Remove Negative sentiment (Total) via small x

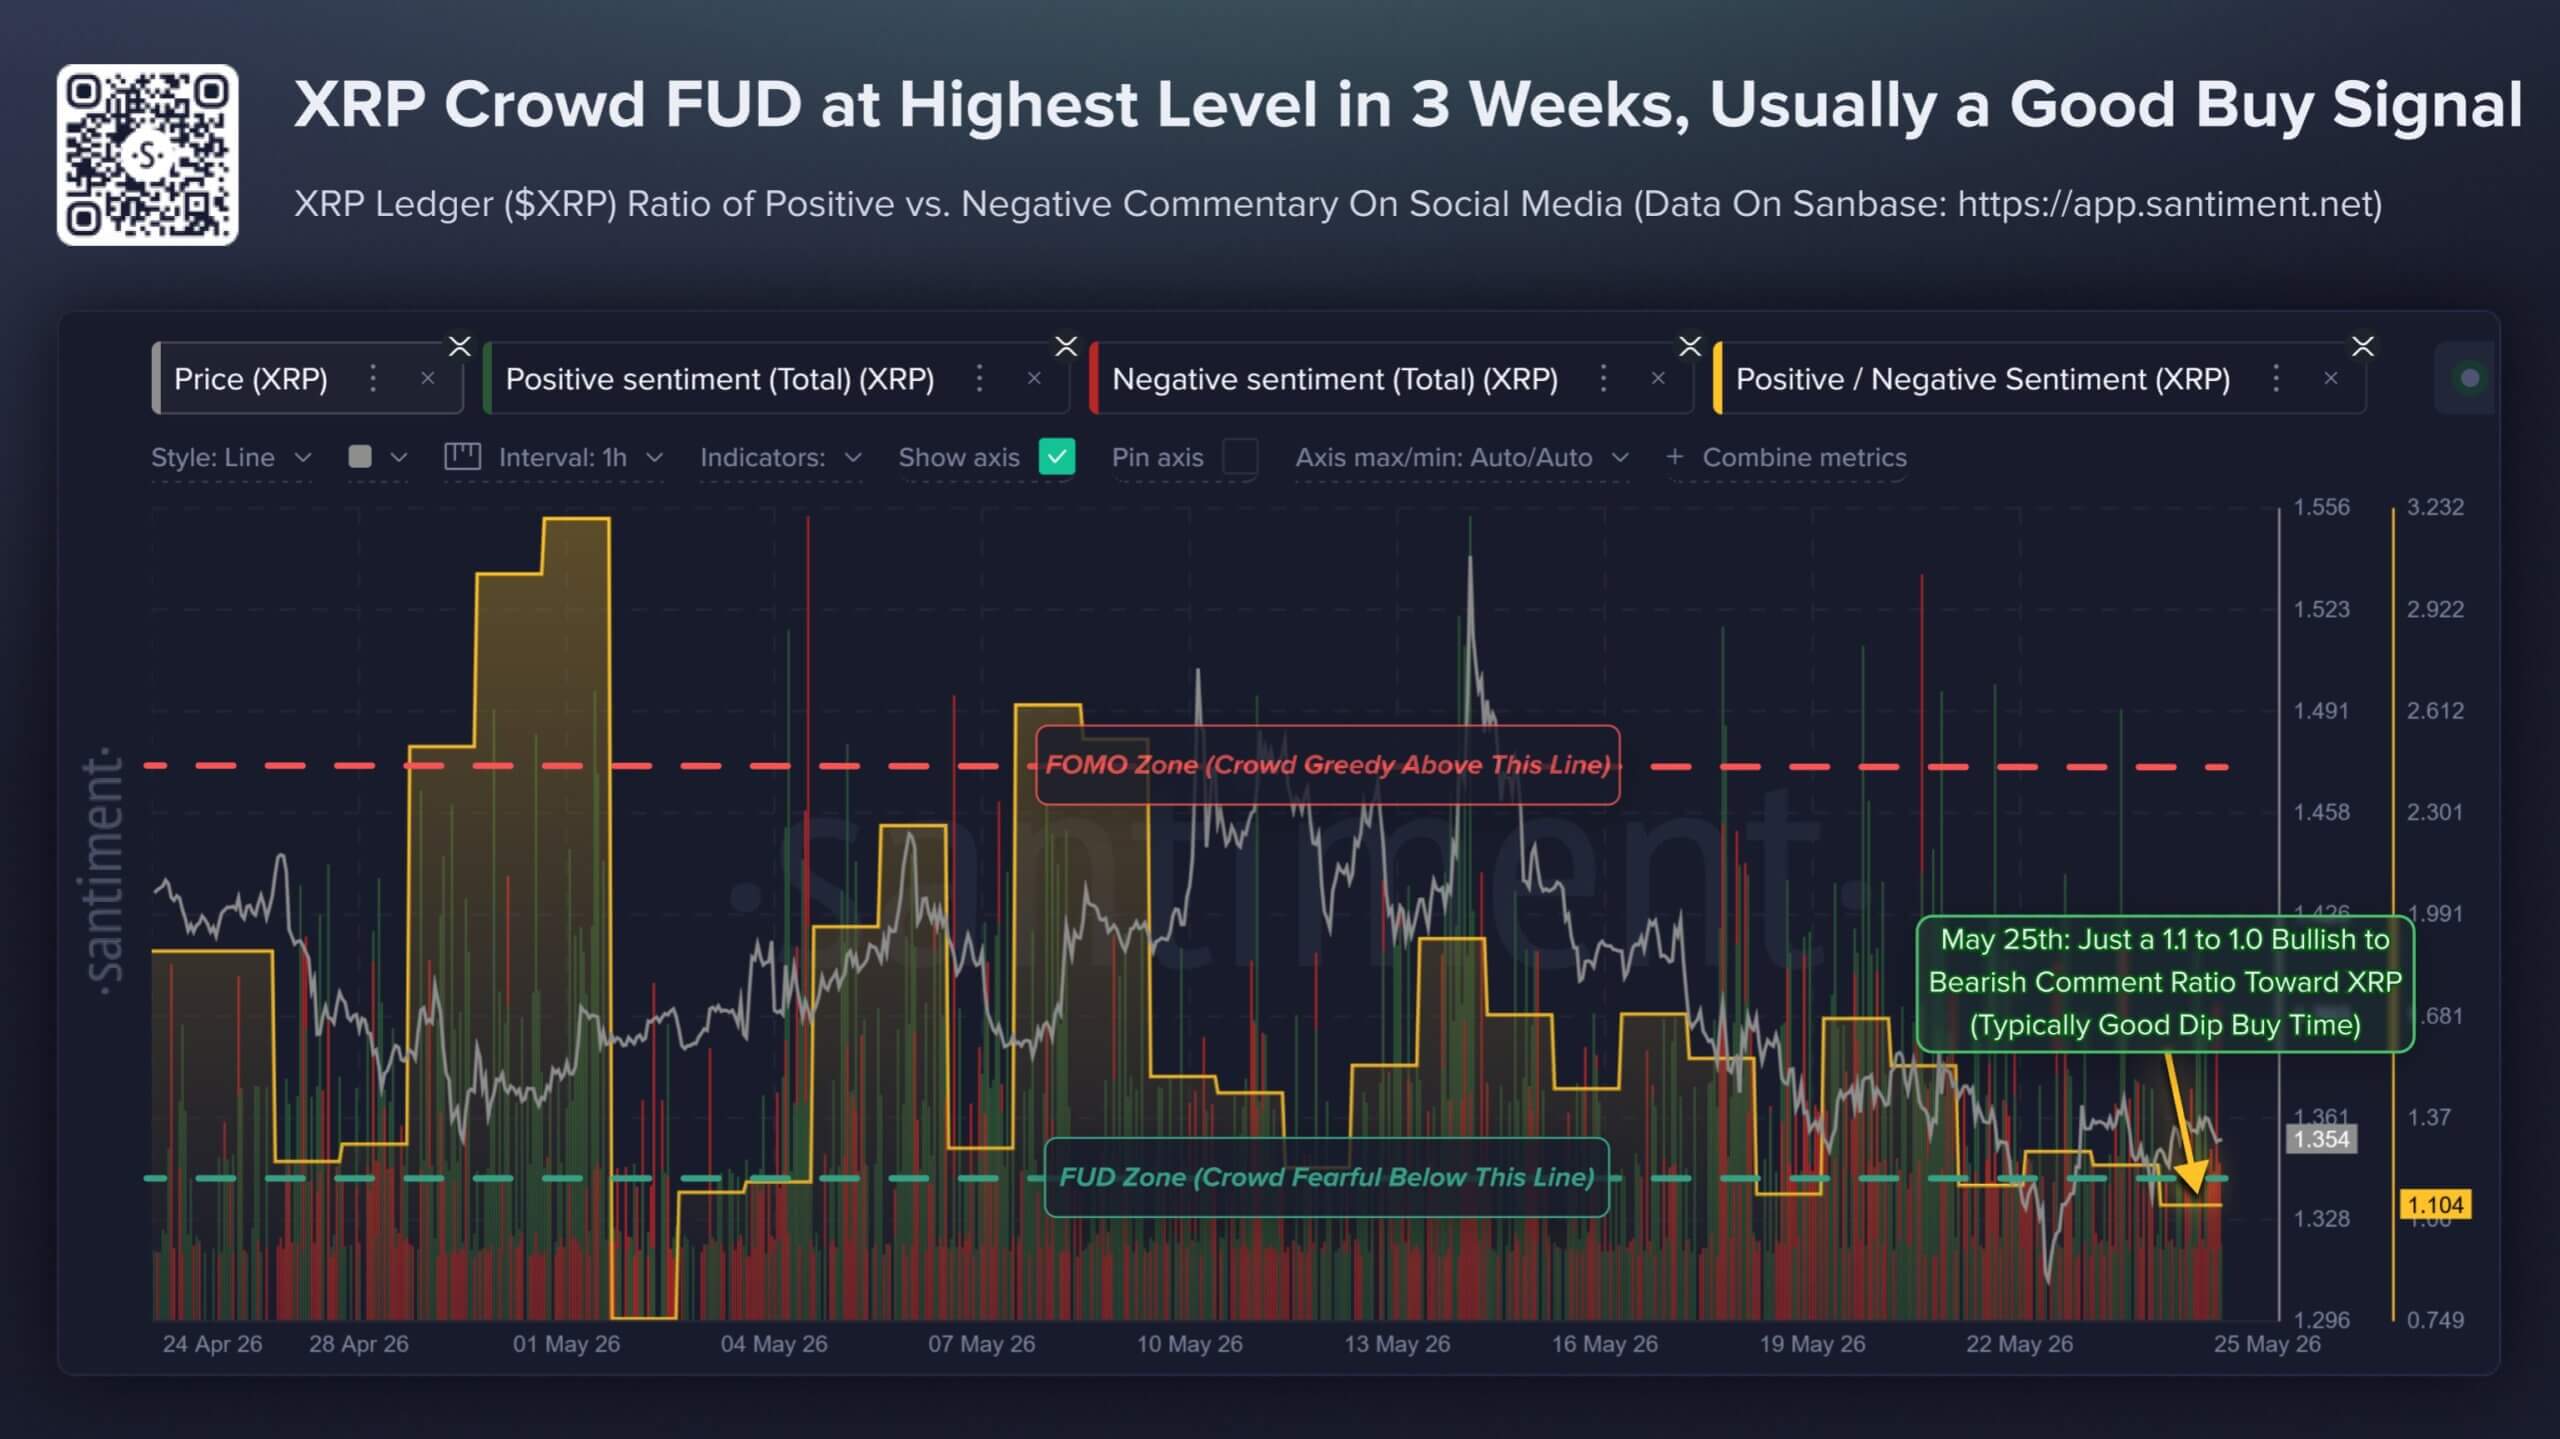[x=1658, y=379]
